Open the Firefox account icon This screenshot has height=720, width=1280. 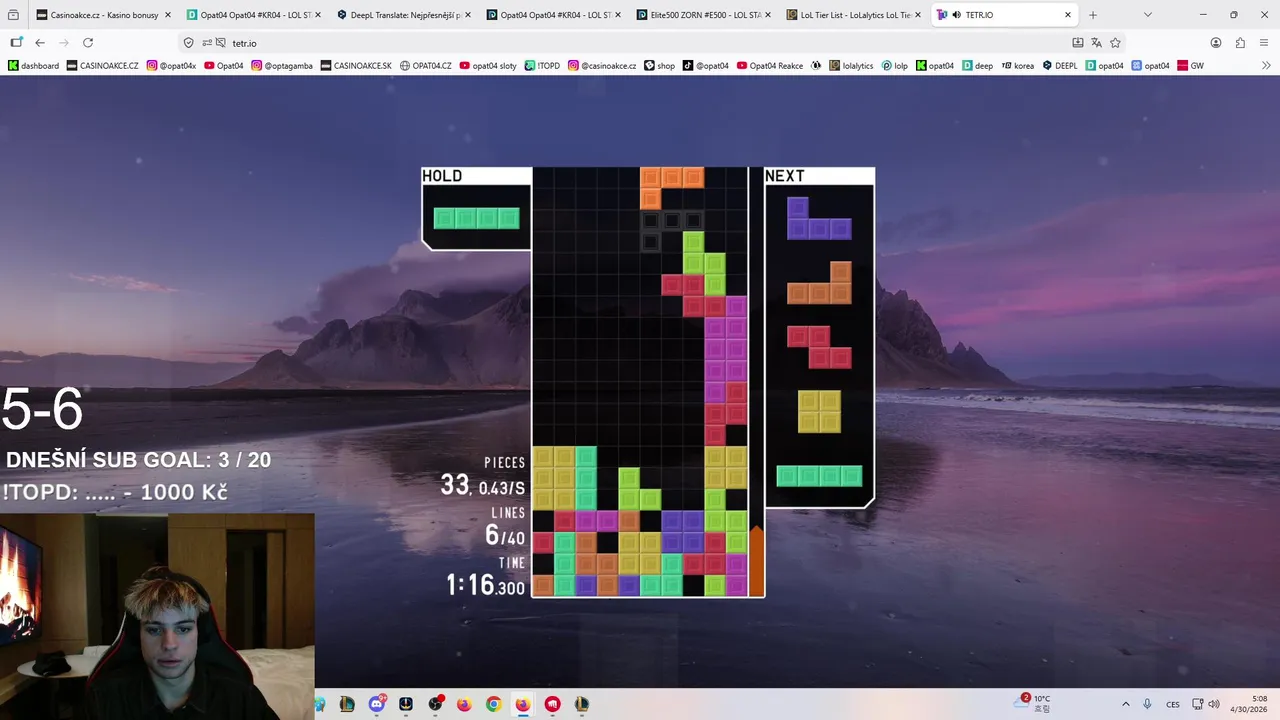point(1216,43)
